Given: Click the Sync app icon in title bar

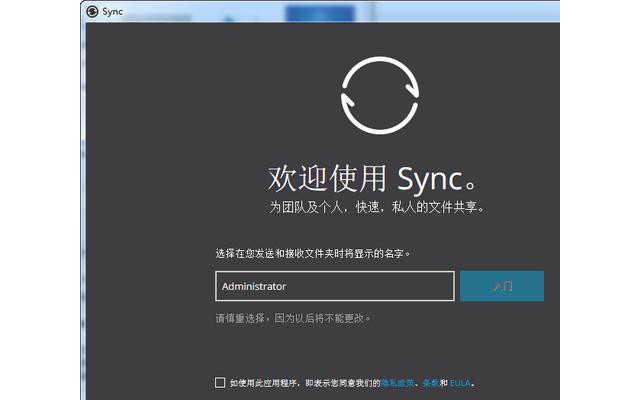Looking at the screenshot, I should tap(92, 11).
